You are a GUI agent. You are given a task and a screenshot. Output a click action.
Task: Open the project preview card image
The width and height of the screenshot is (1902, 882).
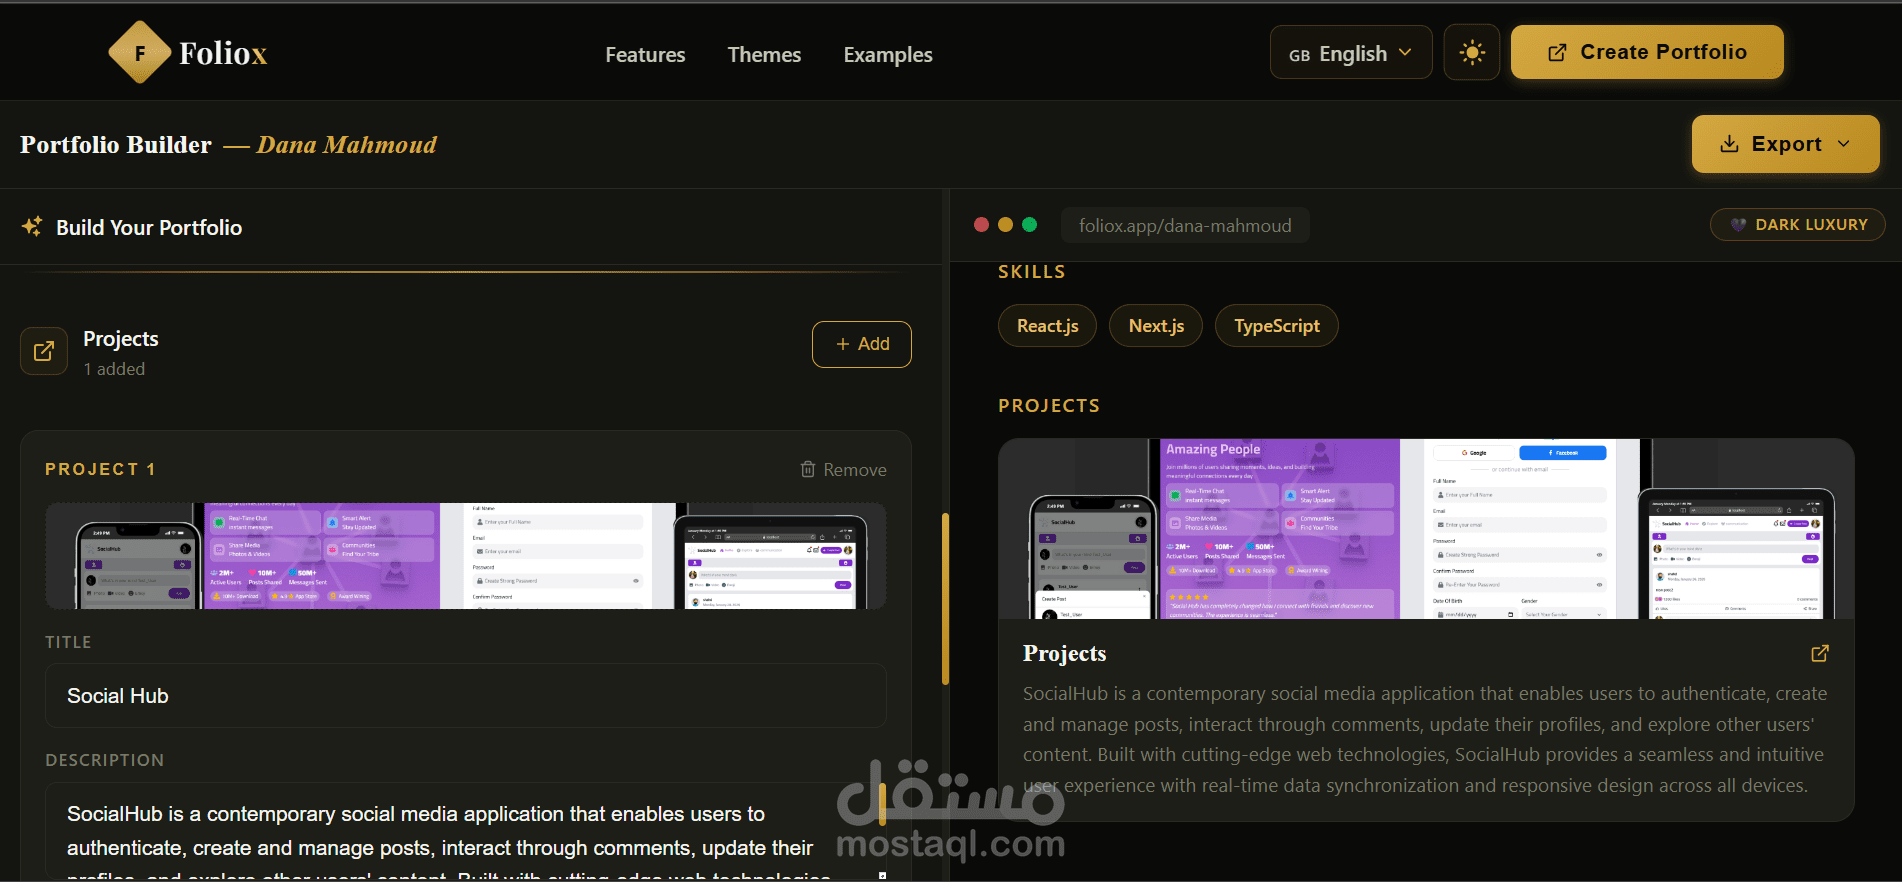click(1426, 529)
